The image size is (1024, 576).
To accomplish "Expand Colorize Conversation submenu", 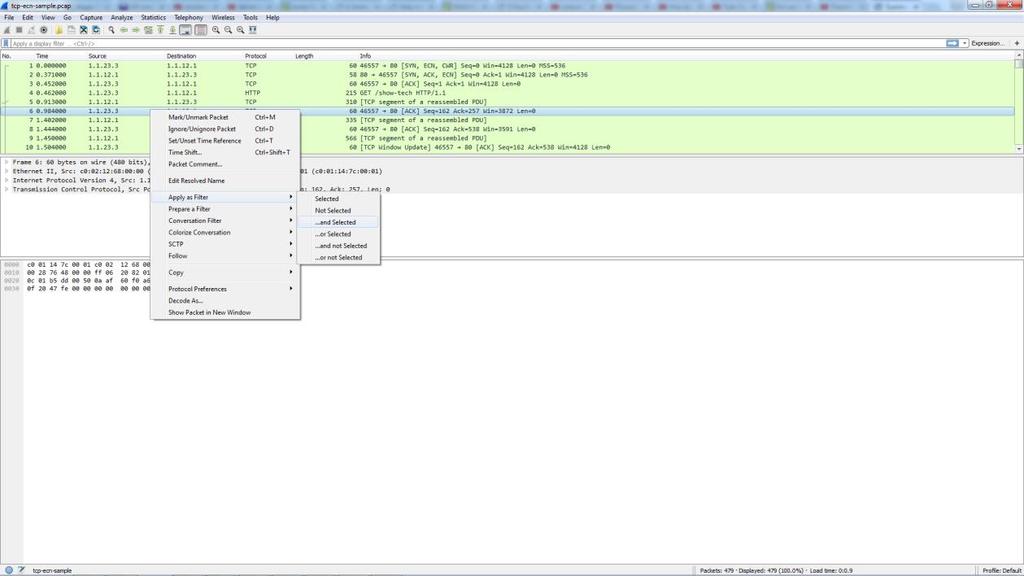I will 225,232.
